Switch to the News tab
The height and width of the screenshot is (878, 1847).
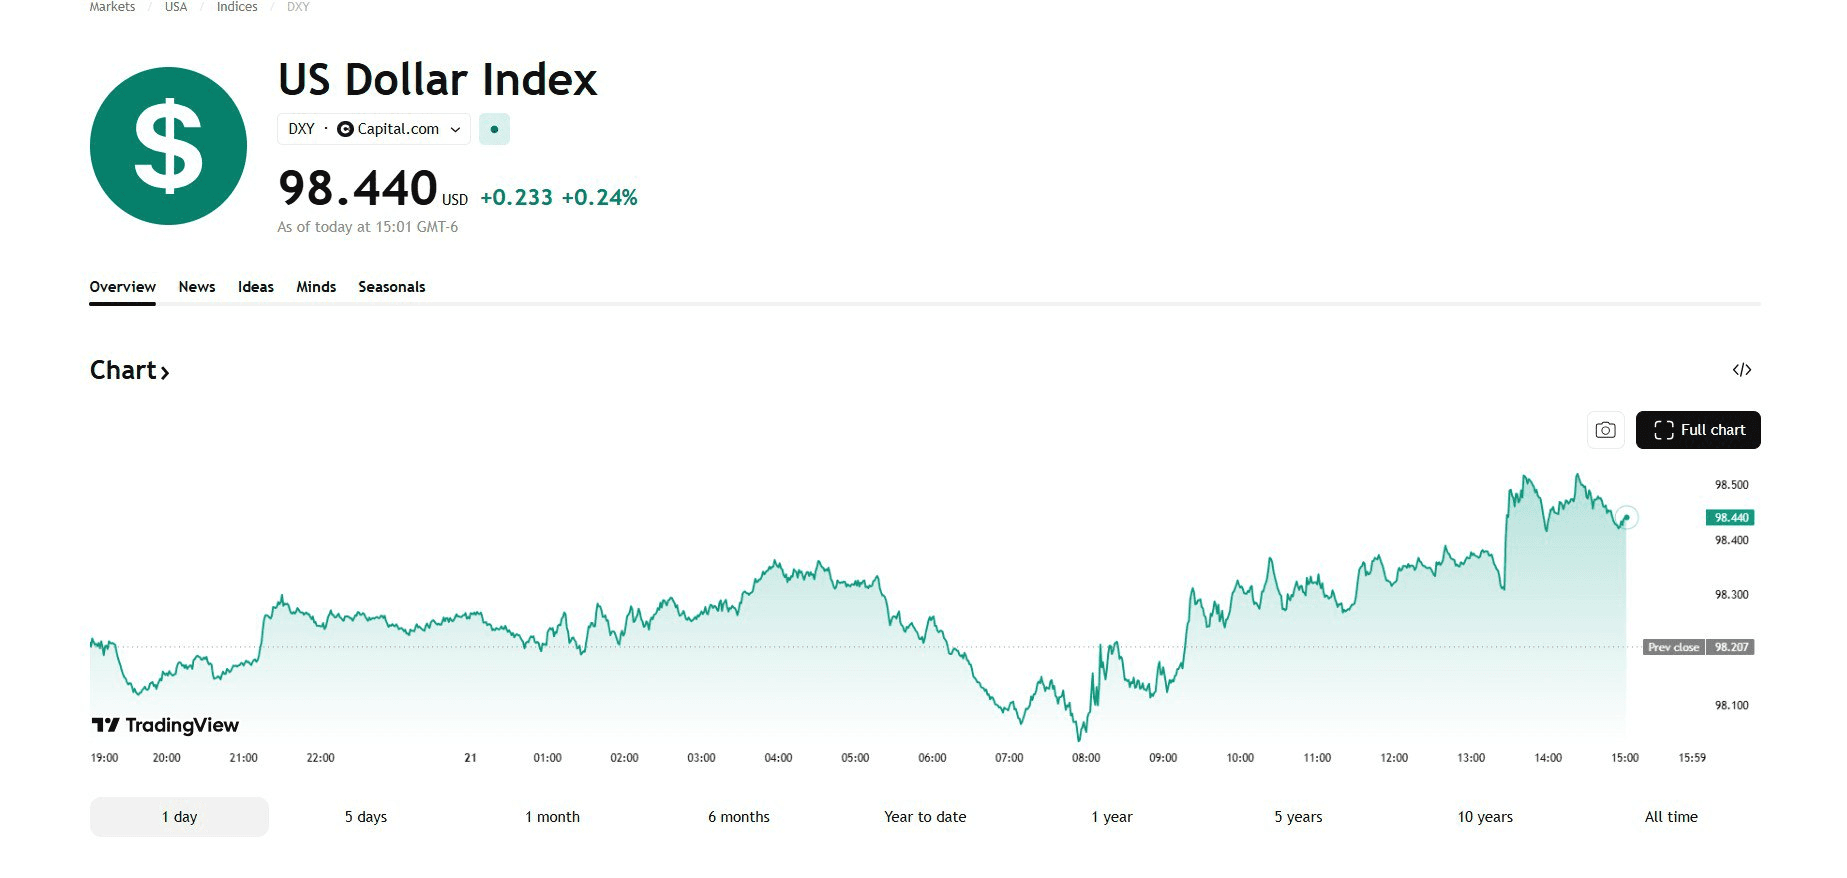pos(197,287)
